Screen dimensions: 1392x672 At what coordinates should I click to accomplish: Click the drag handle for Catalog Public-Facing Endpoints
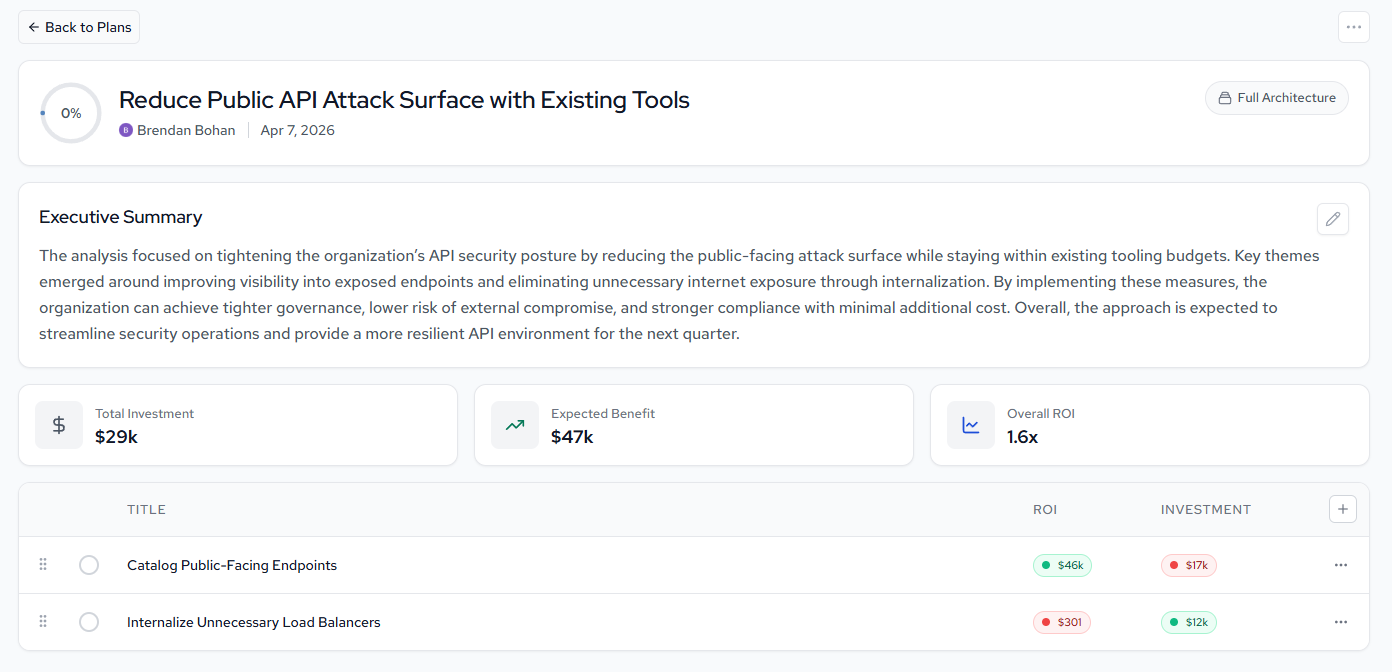tap(43, 565)
